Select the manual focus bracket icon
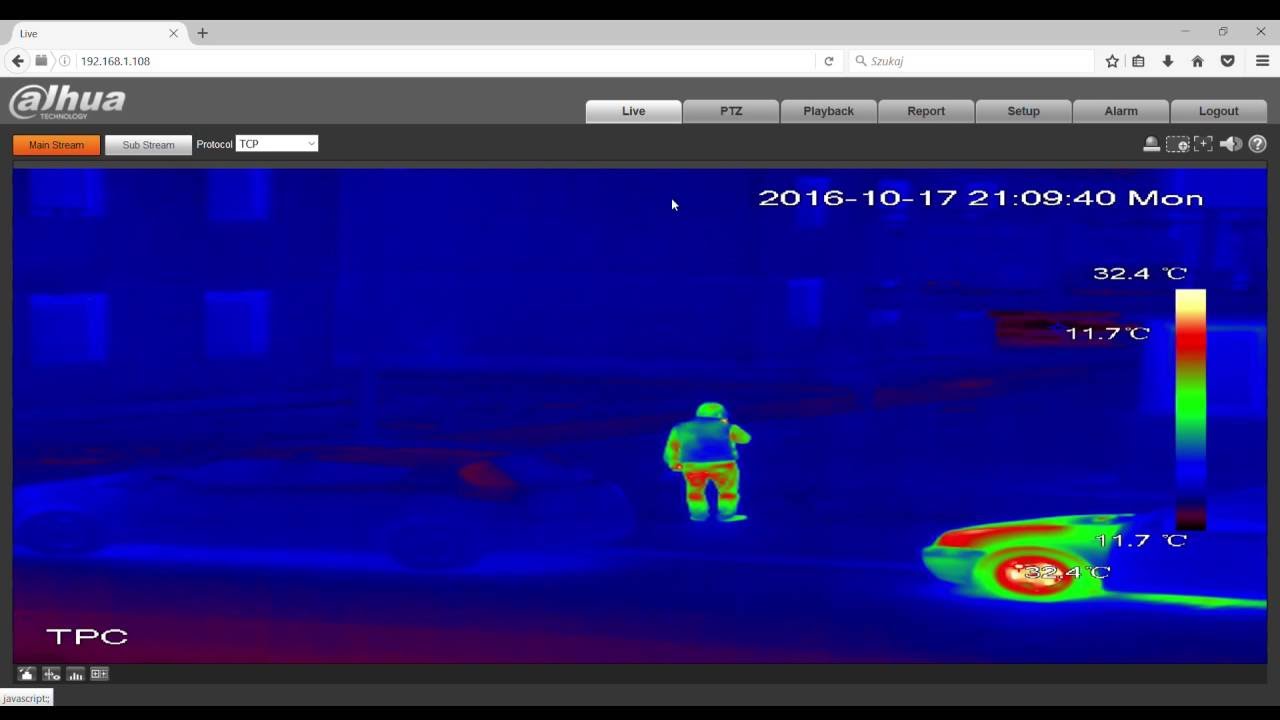1280x720 pixels. 1204,144
